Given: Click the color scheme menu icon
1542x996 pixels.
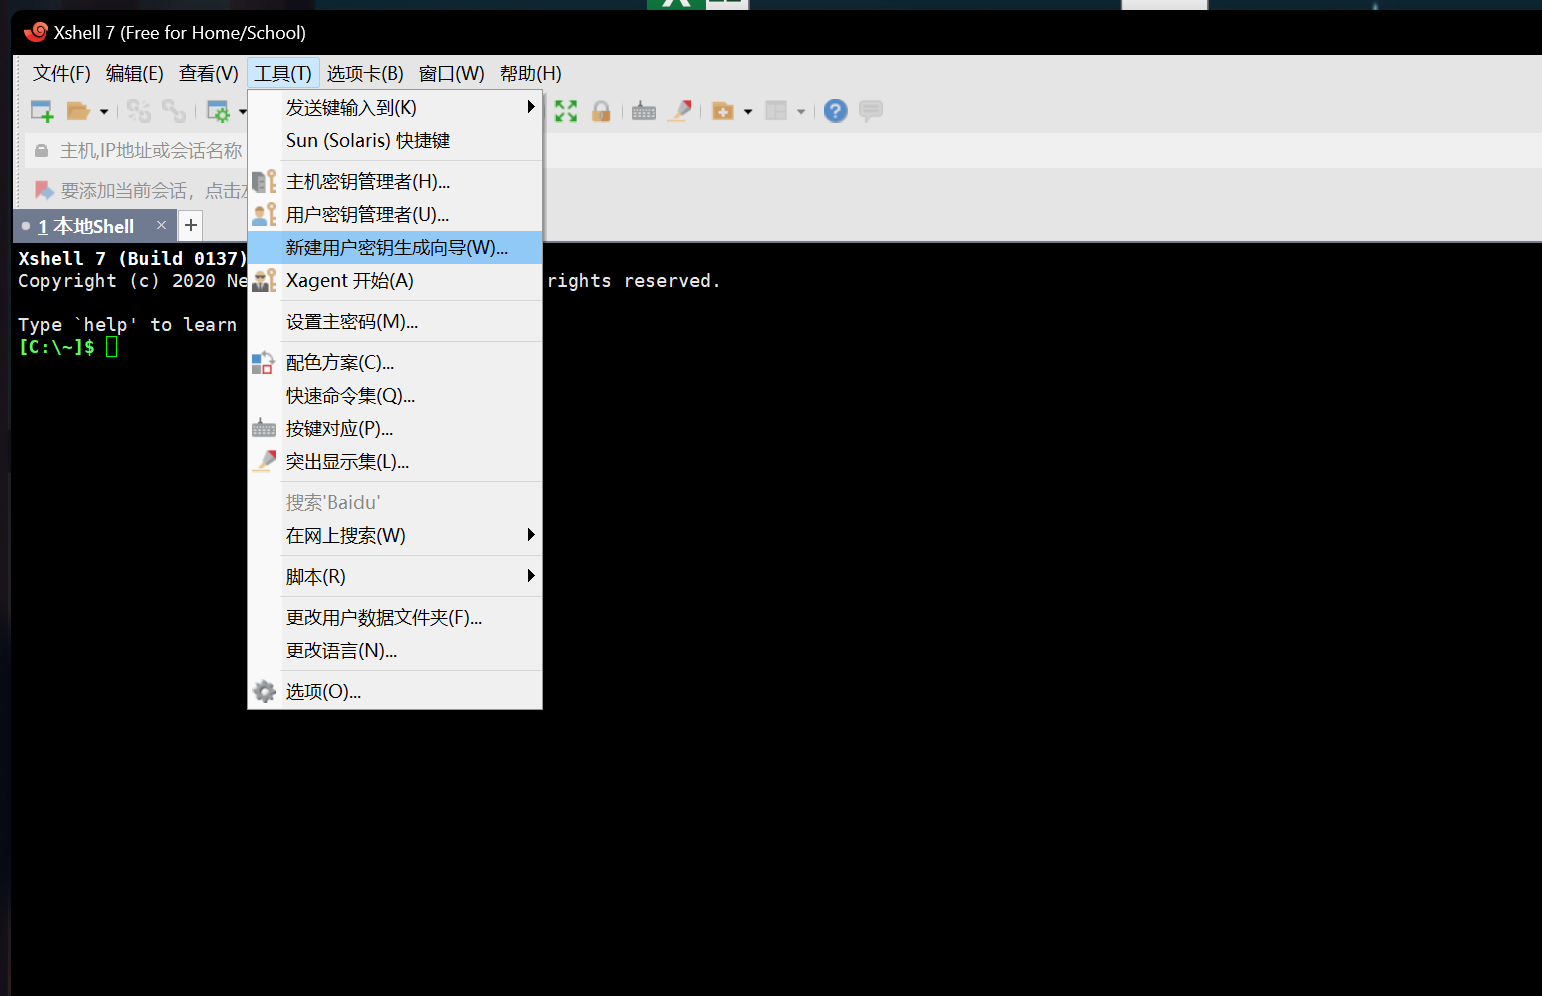Looking at the screenshot, I should 263,362.
